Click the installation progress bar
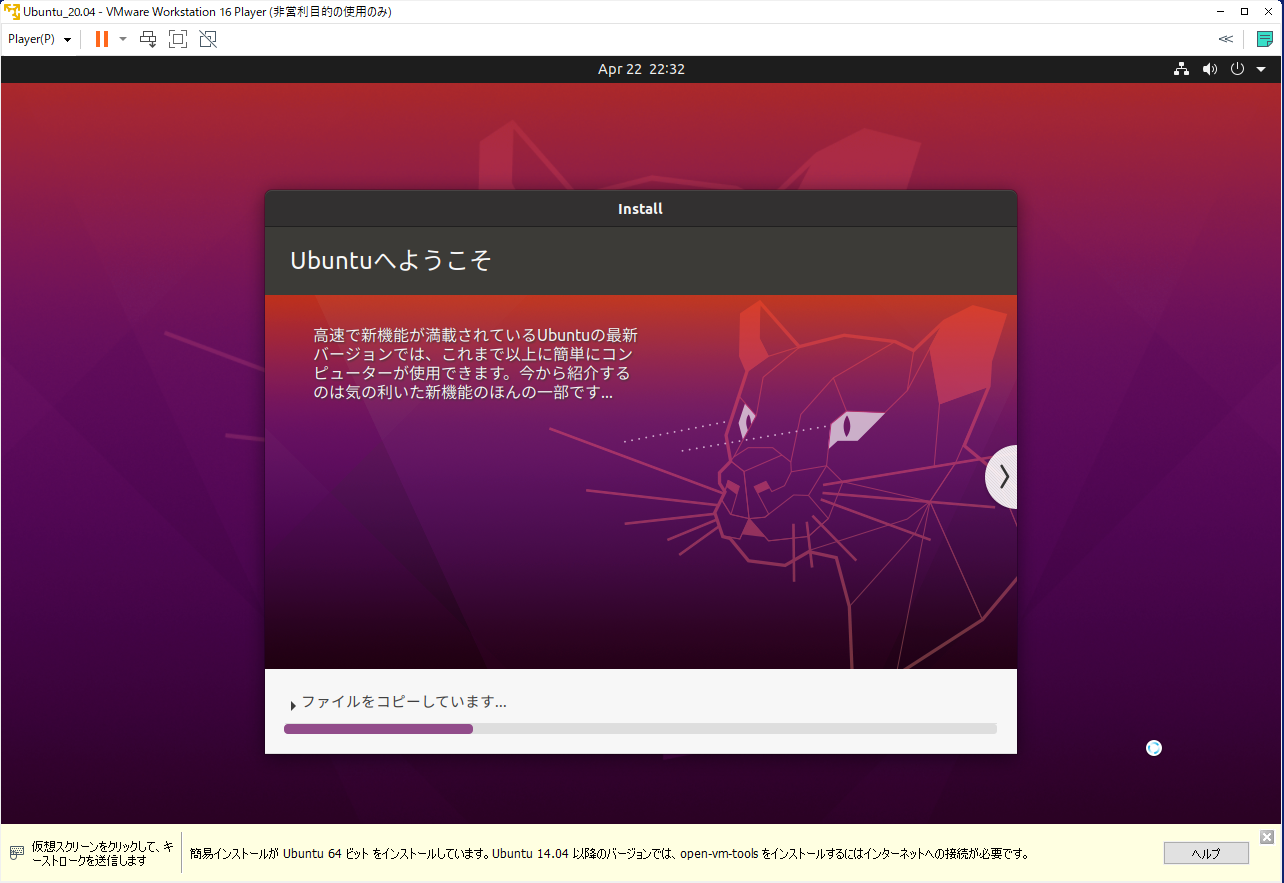Screen dimensions: 1284x883 (640, 729)
